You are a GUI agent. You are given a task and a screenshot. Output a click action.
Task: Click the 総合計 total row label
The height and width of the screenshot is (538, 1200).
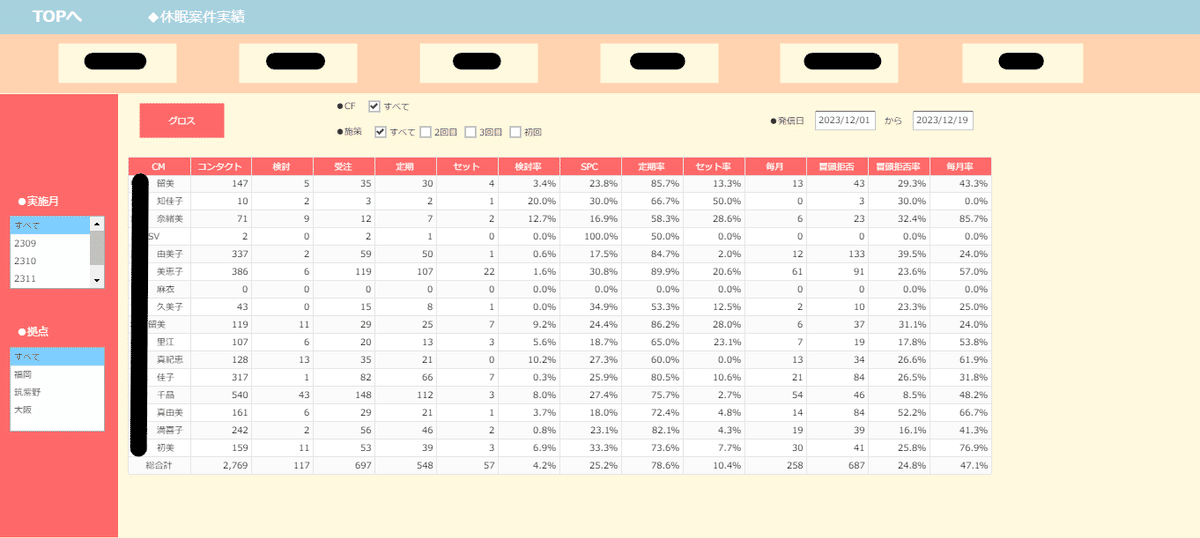[159, 465]
